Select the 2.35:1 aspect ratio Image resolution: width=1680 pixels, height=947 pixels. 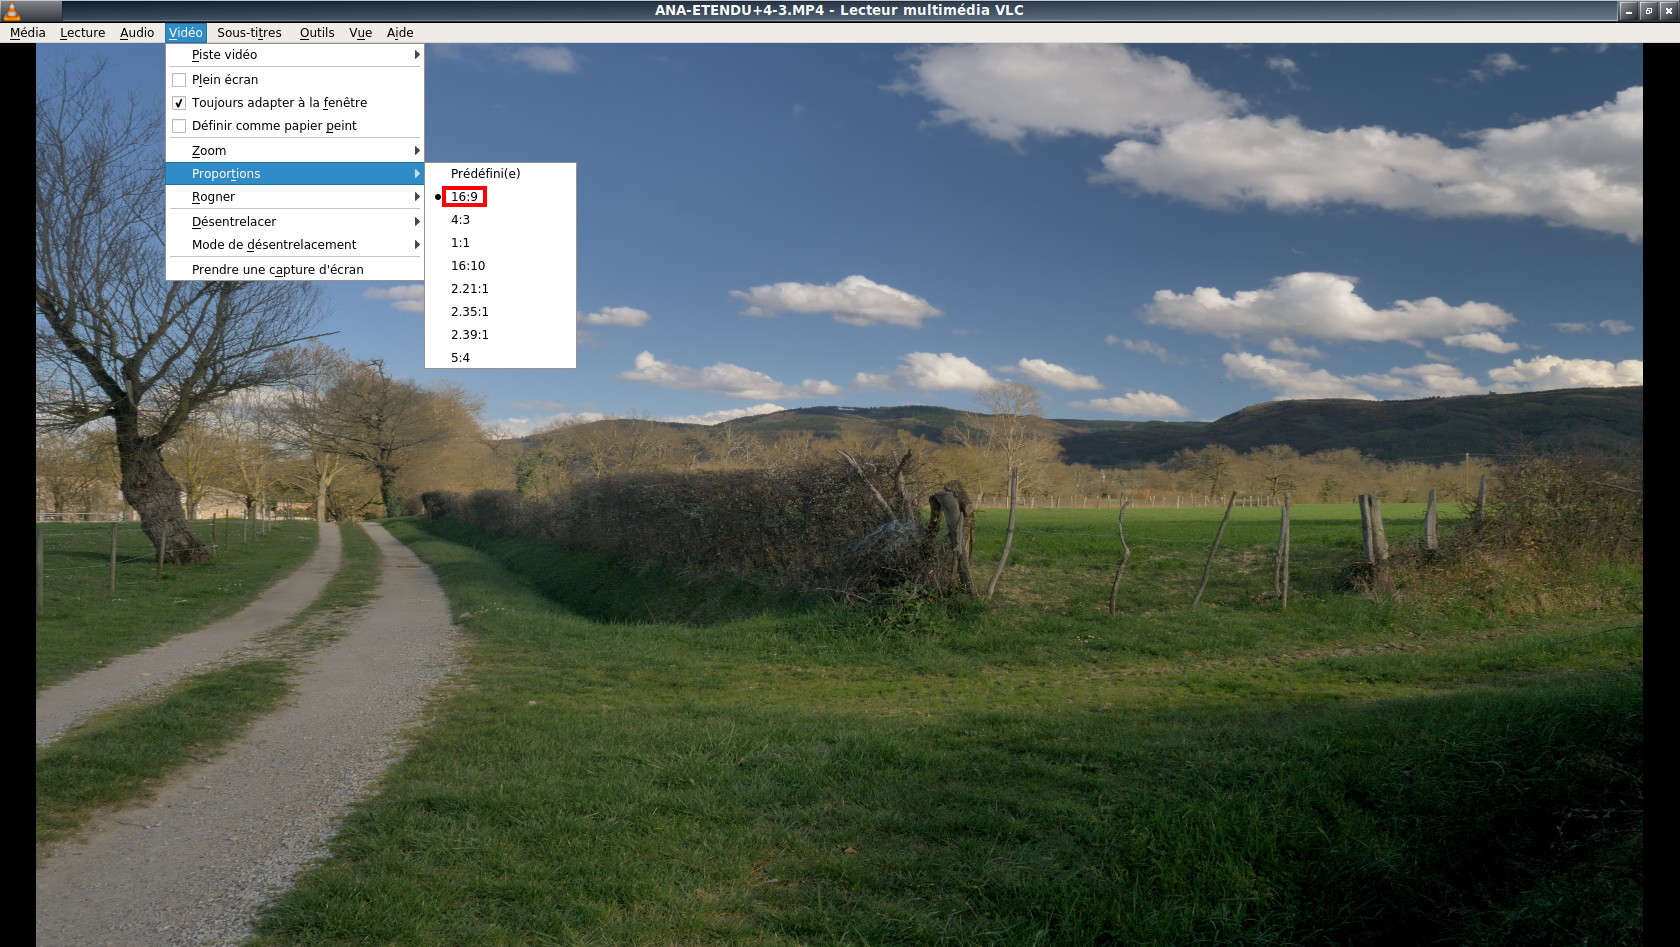[x=470, y=312]
